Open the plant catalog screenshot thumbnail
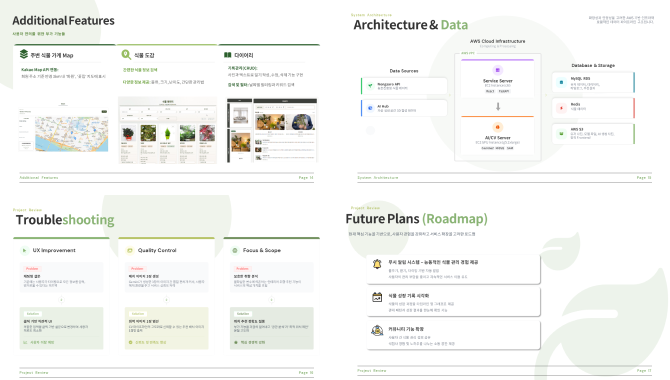Viewport: 670px width, 380px height. pos(168,130)
